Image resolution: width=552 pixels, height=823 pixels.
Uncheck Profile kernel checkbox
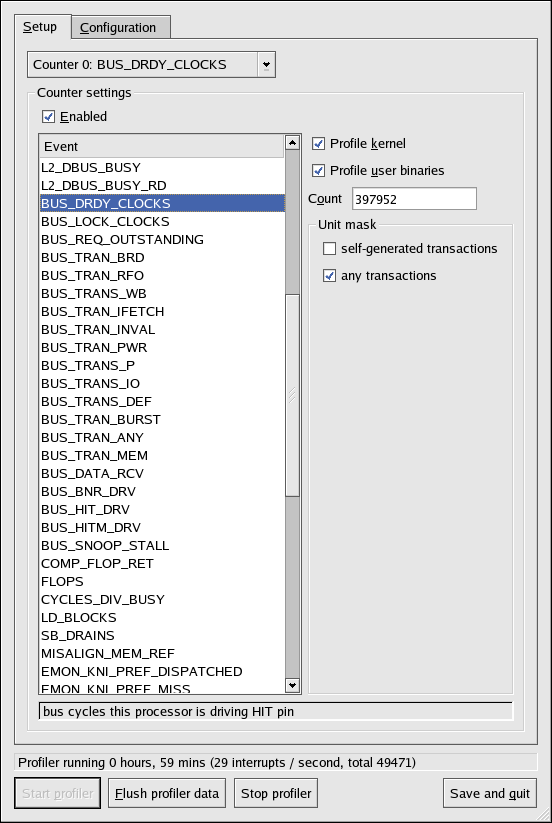point(319,144)
